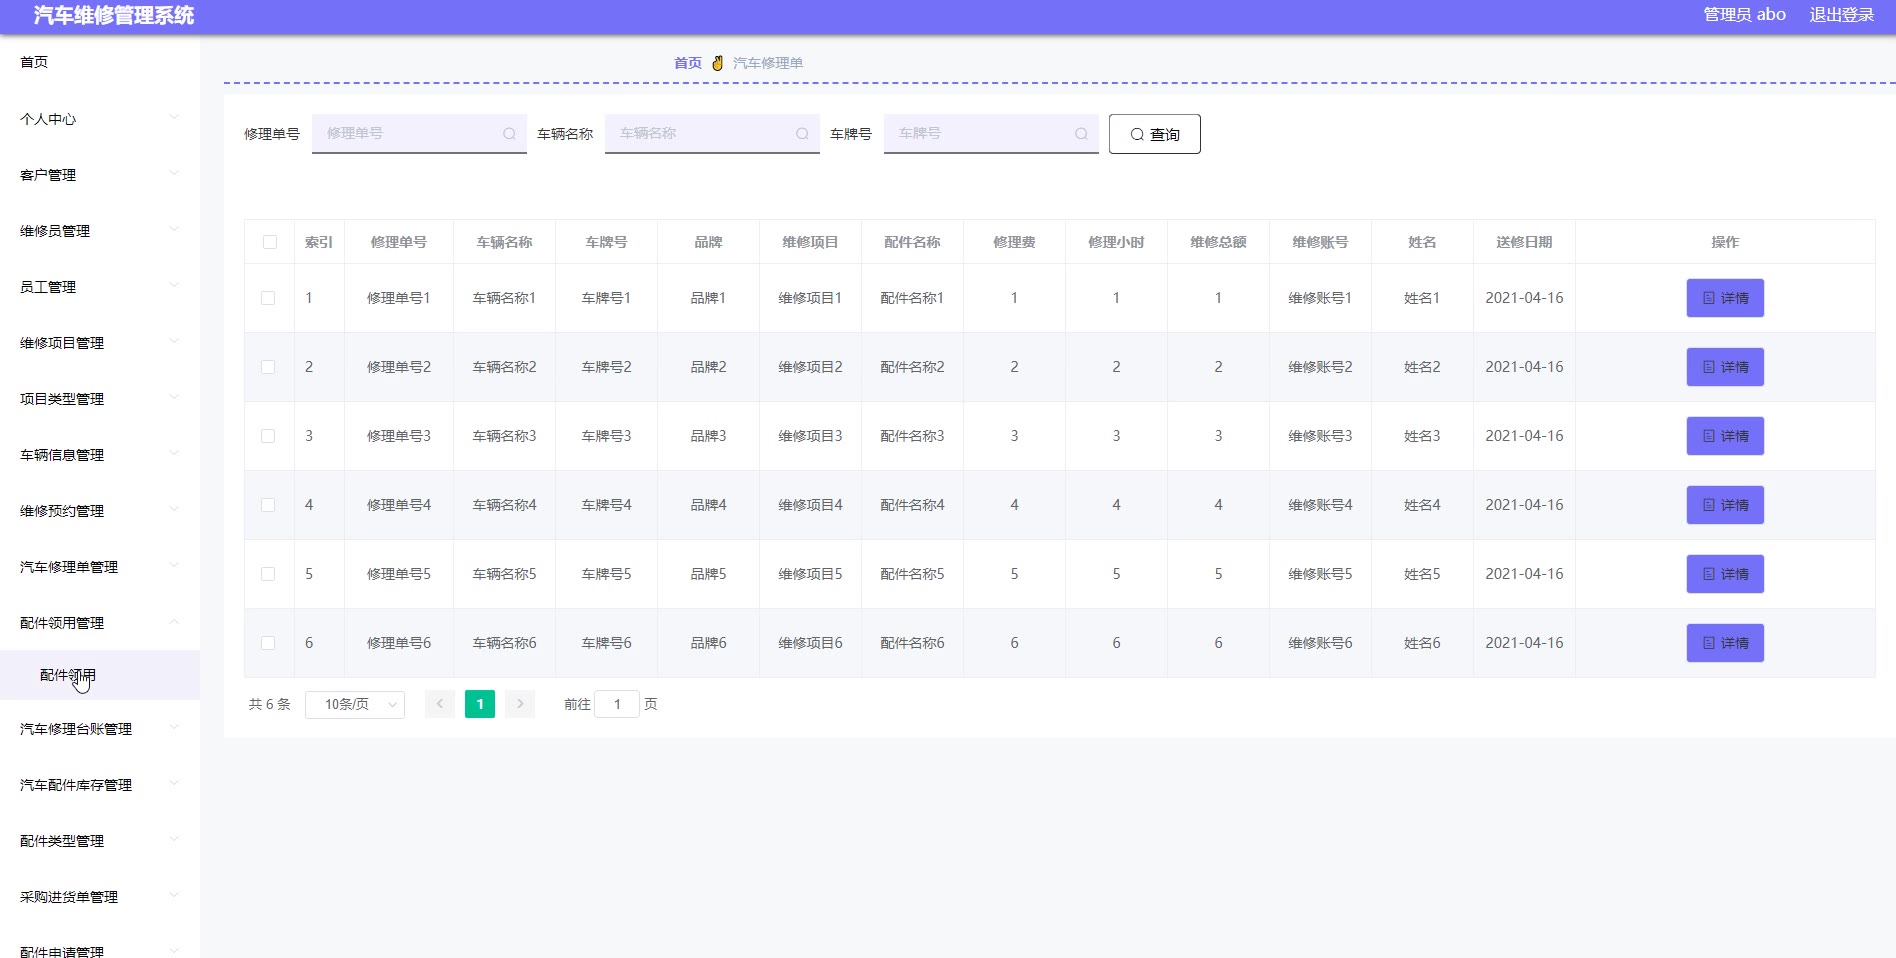The height and width of the screenshot is (958, 1896).
Task: Open 首页 in the sidebar
Action: pyautogui.click(x=34, y=62)
